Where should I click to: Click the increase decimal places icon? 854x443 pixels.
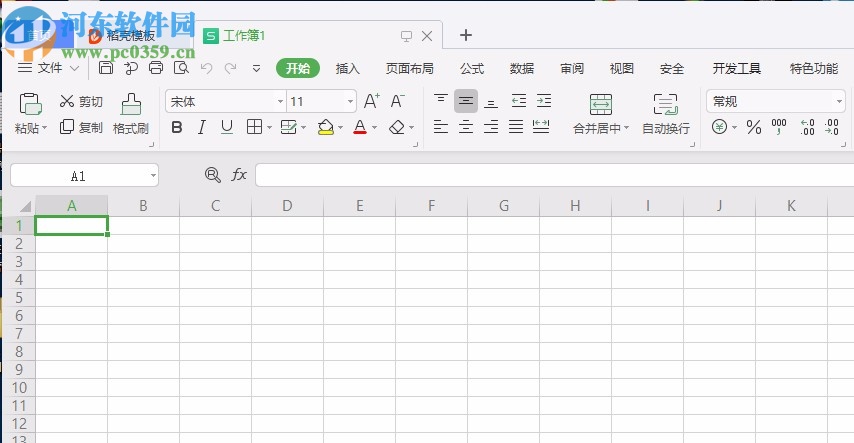pyautogui.click(x=808, y=127)
